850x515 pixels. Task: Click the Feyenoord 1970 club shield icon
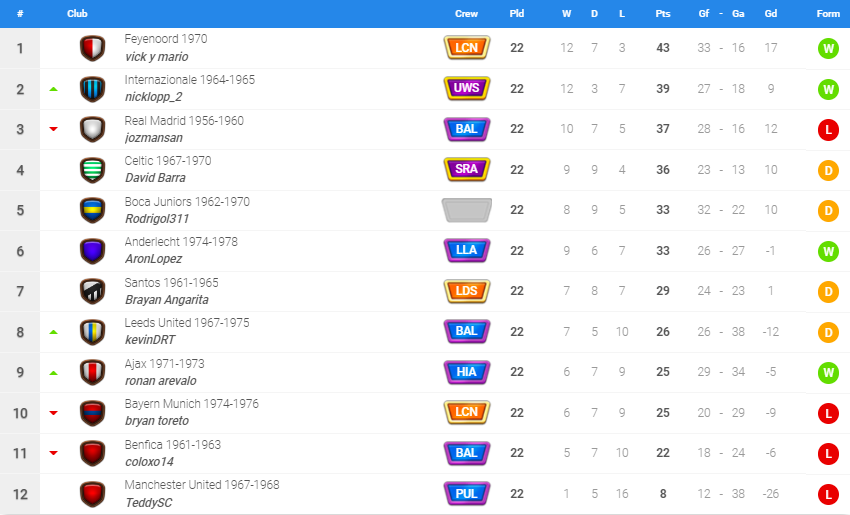click(x=93, y=48)
